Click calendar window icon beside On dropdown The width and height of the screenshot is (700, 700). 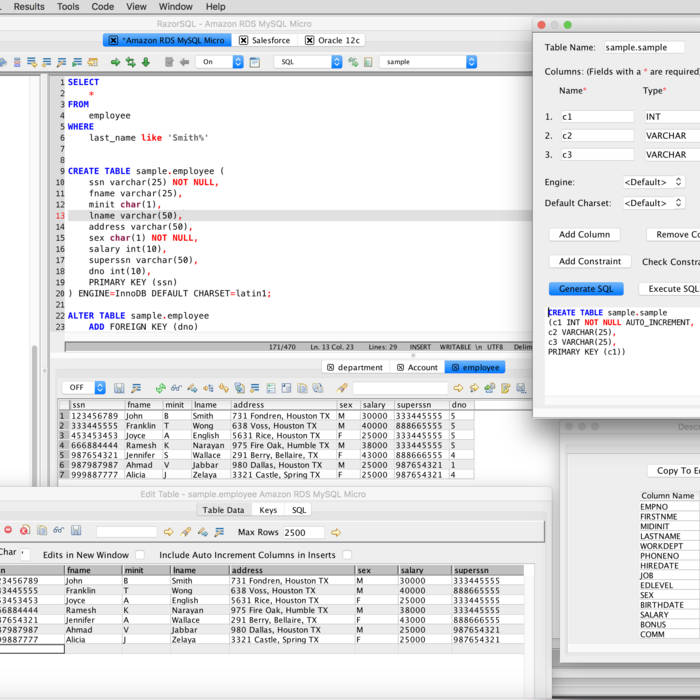(x=254, y=62)
